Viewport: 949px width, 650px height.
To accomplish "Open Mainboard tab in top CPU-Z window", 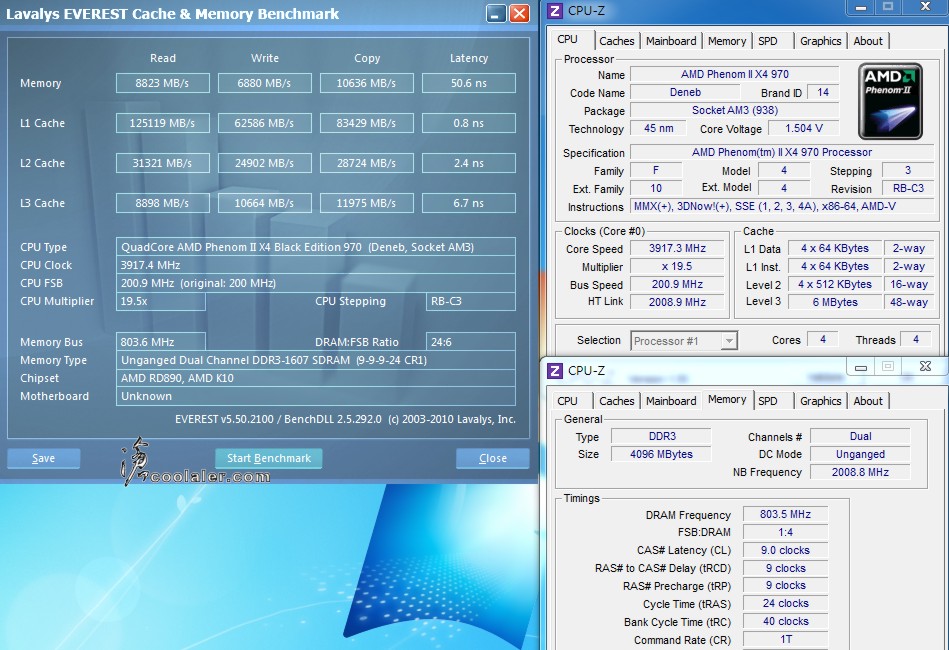I will click(671, 41).
